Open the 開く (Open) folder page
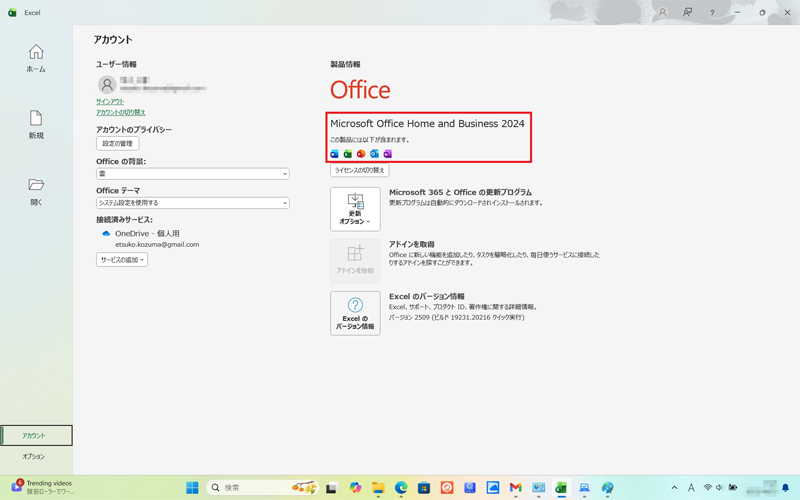This screenshot has width=800, height=500. [36, 191]
